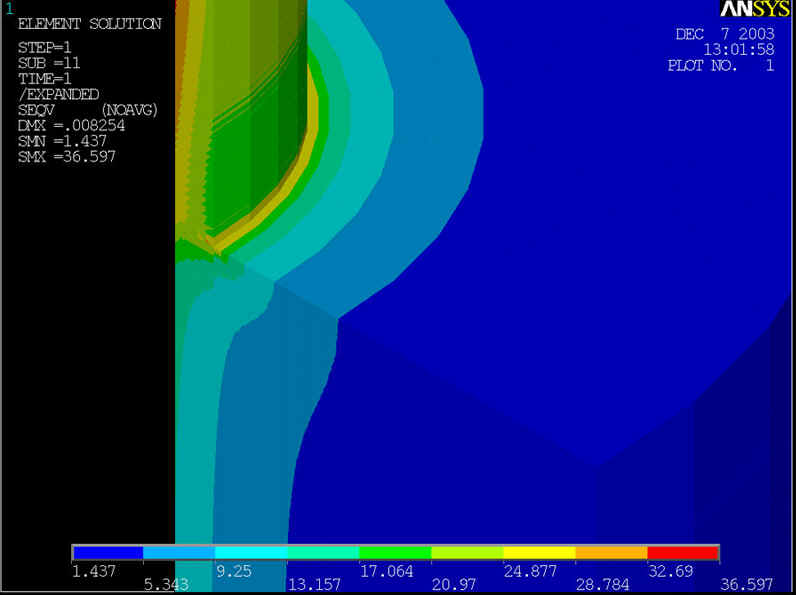Click the 28.784 legend value
Image resolution: width=796 pixels, height=595 pixels.
pyautogui.click(x=603, y=585)
